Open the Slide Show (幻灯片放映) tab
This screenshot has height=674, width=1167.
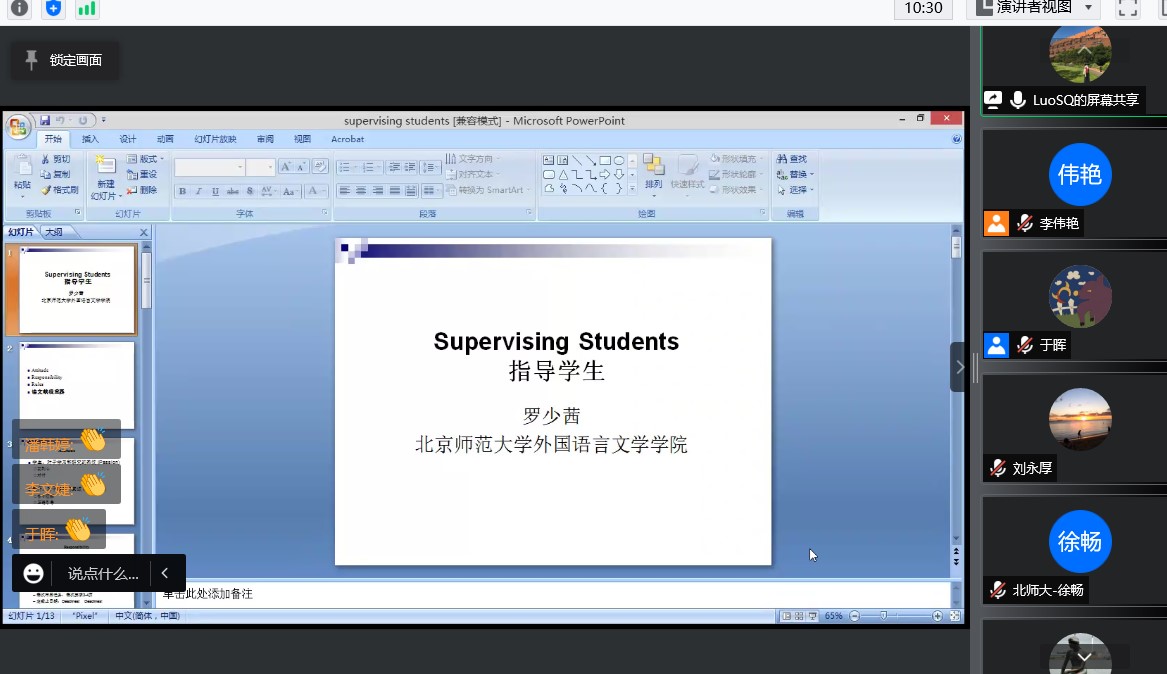point(215,139)
